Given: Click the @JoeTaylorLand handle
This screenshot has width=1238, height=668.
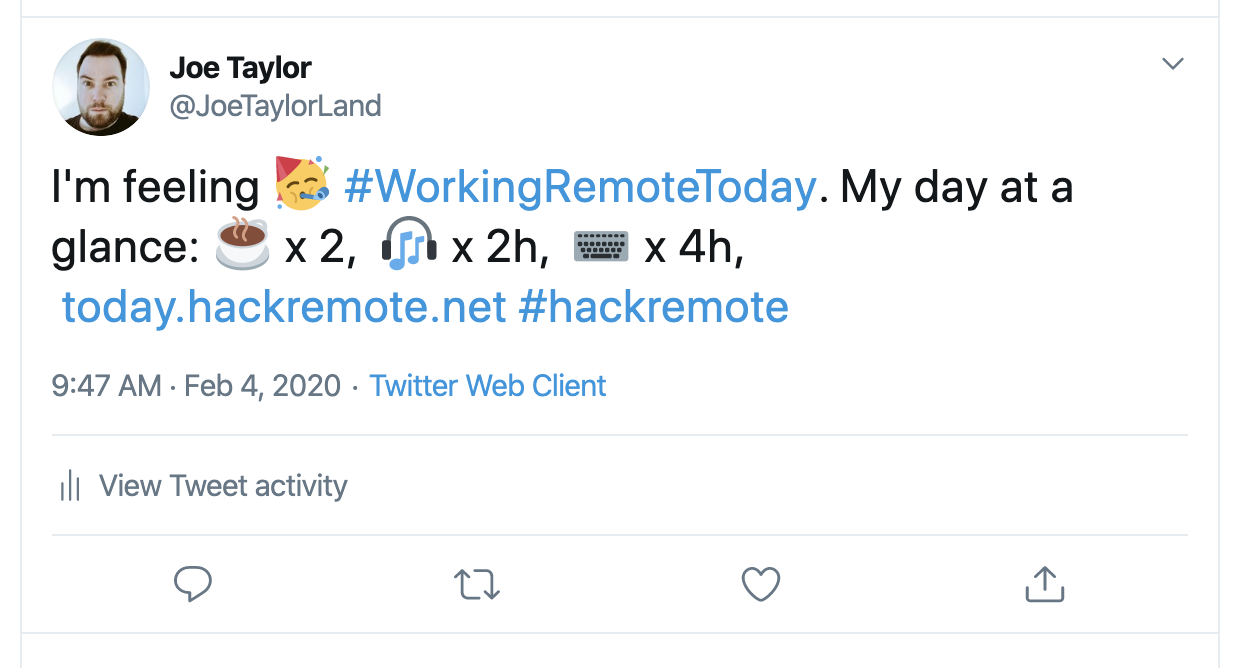Looking at the screenshot, I should coord(277,105).
